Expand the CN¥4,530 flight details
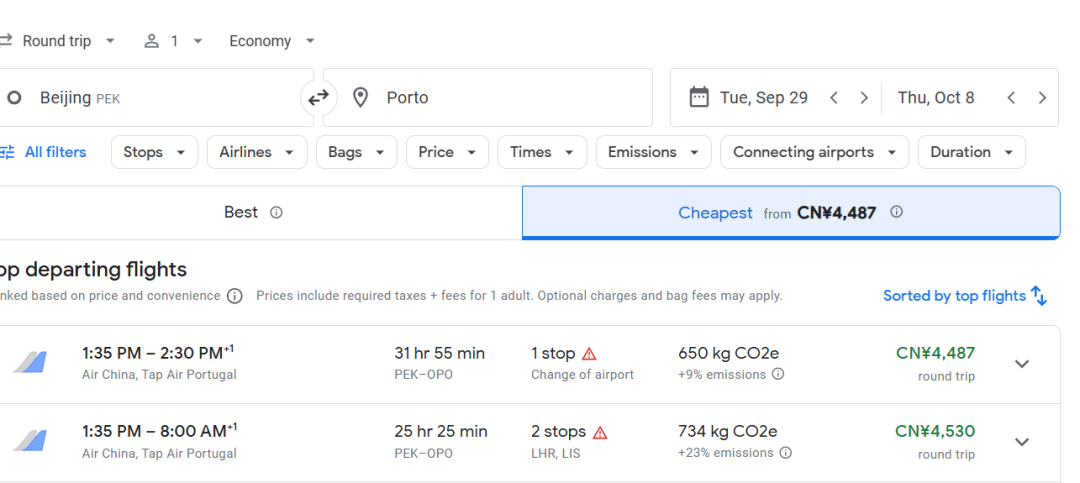1080x483 pixels. click(1022, 442)
